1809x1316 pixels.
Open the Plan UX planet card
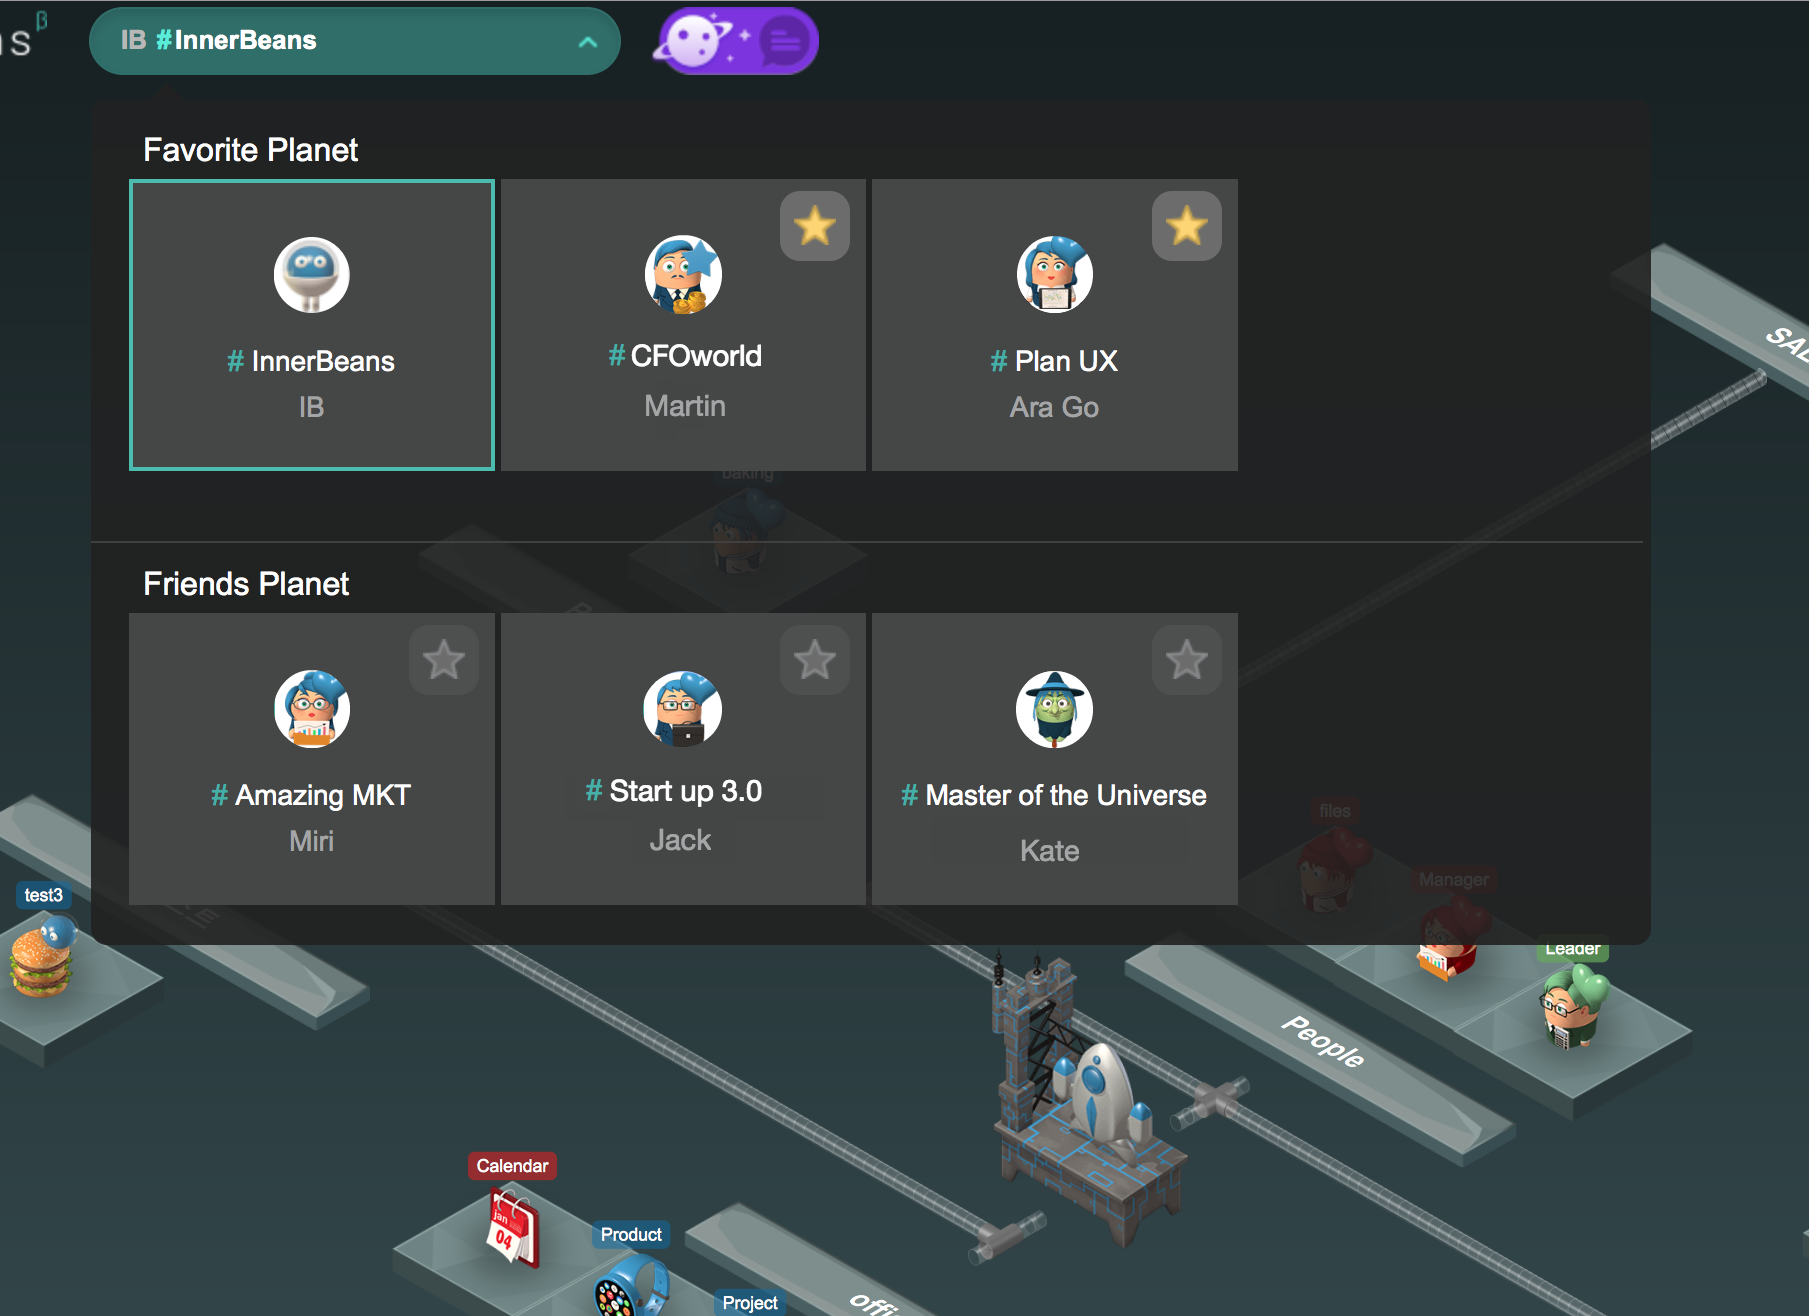[1055, 325]
